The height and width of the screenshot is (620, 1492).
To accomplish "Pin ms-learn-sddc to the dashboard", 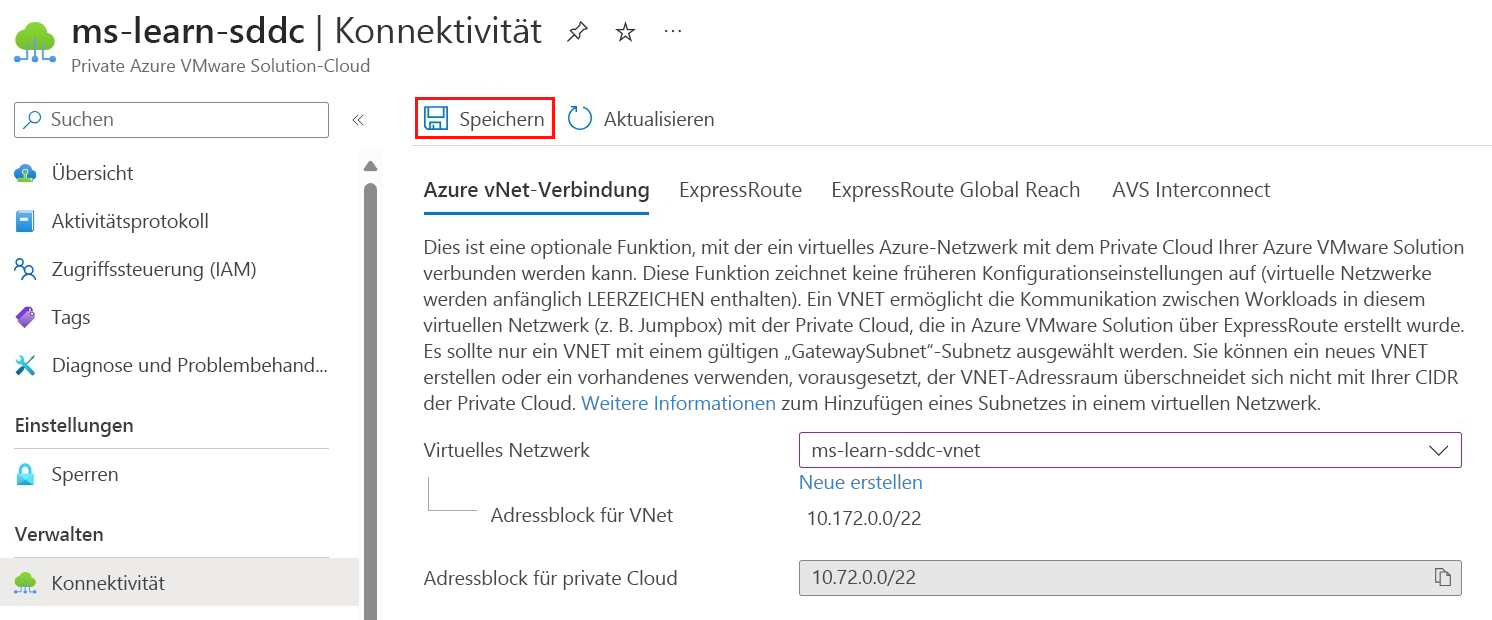I will [576, 31].
